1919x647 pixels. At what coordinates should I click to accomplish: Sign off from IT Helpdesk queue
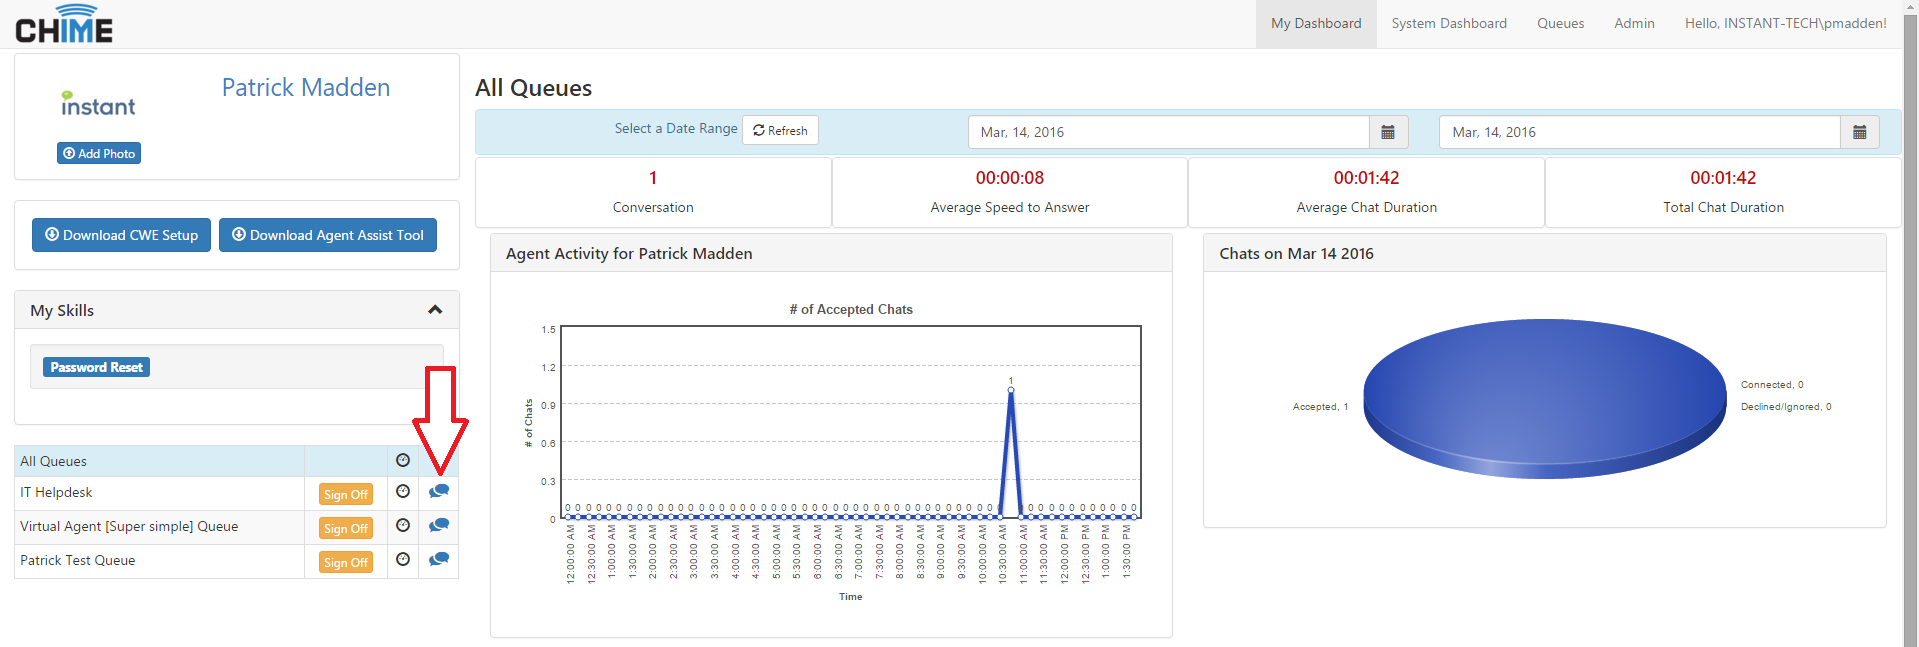pyautogui.click(x=346, y=495)
